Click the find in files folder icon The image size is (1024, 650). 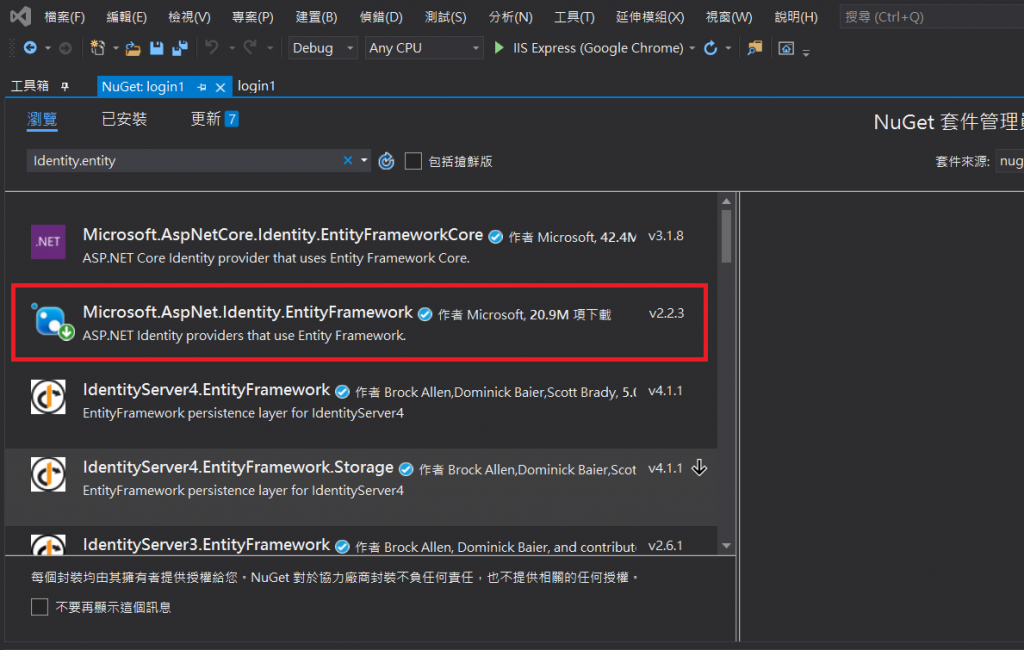pos(755,48)
